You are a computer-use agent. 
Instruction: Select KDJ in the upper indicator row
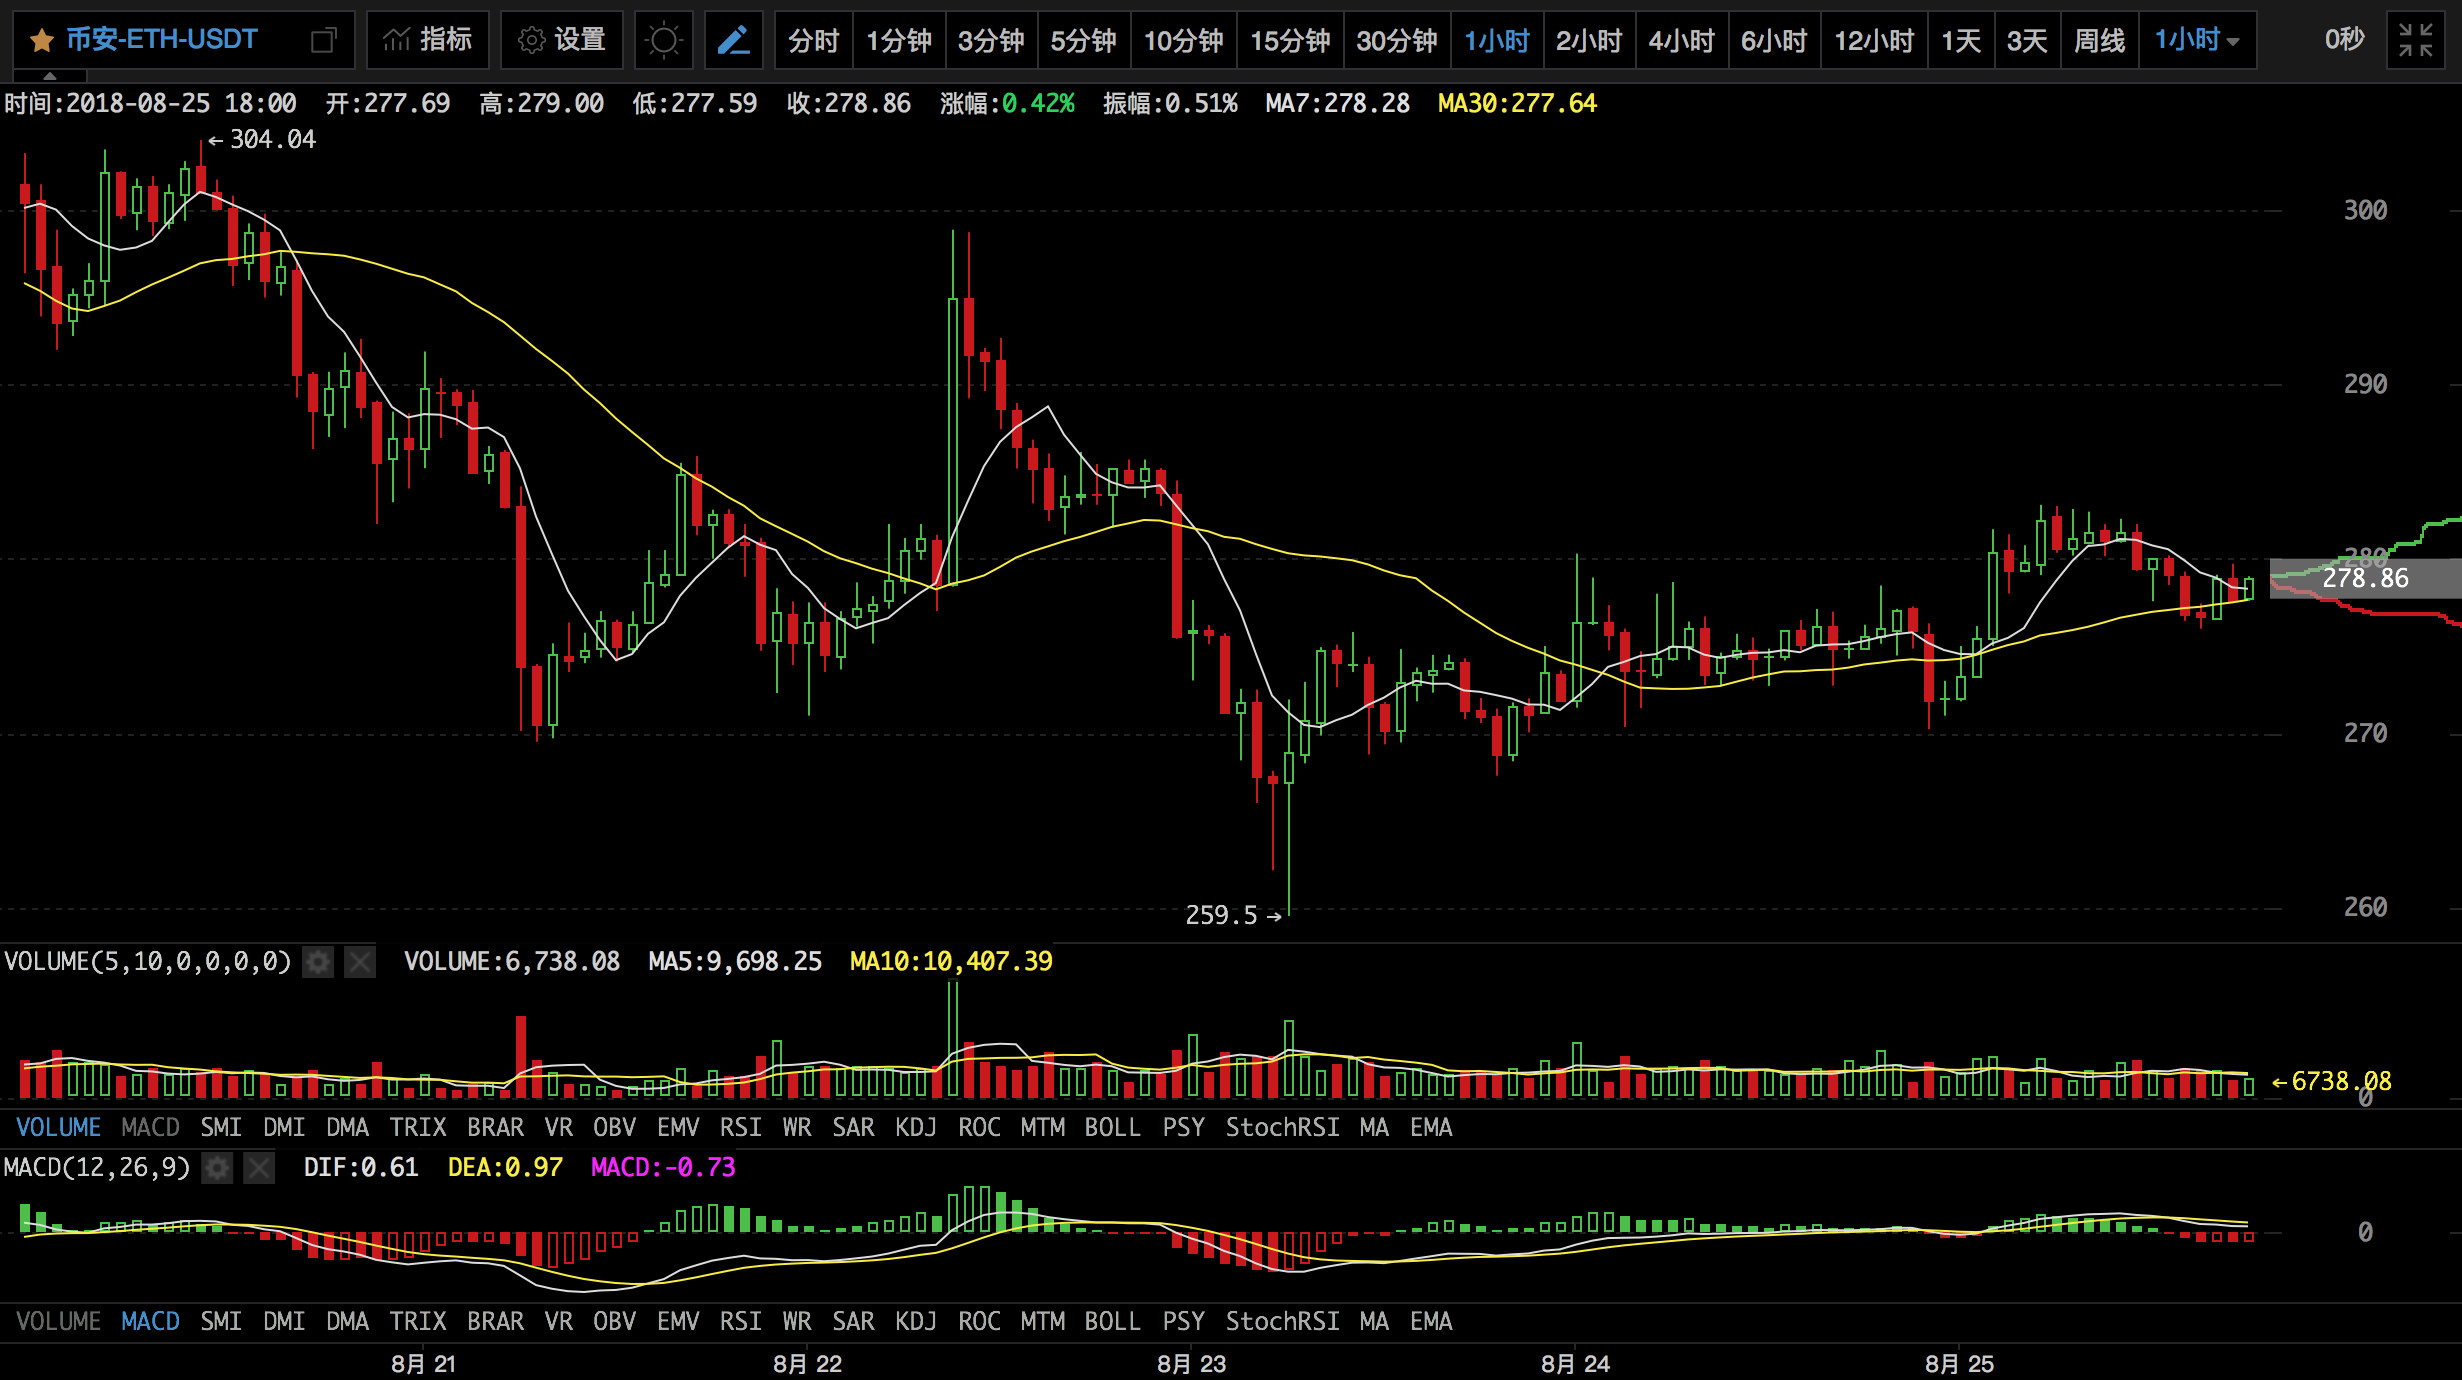915,1128
